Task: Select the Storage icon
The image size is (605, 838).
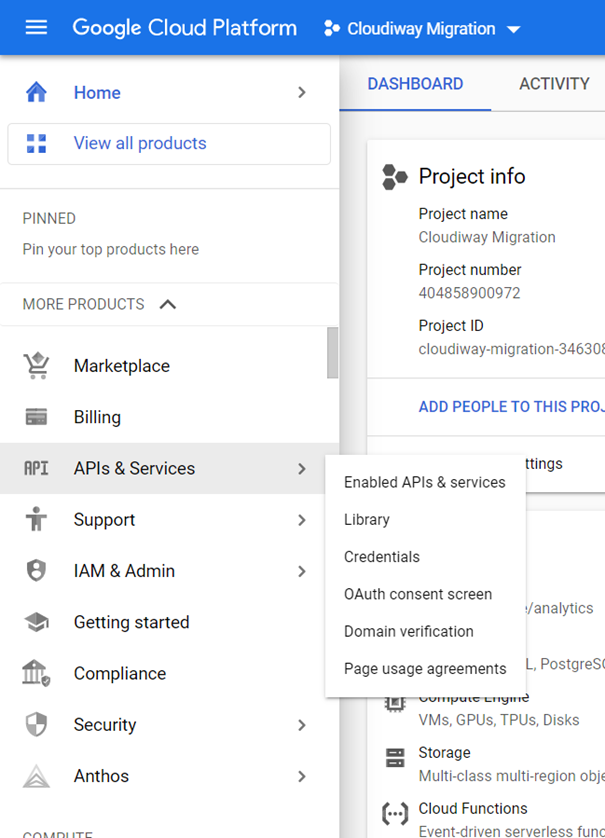Action: [395, 759]
